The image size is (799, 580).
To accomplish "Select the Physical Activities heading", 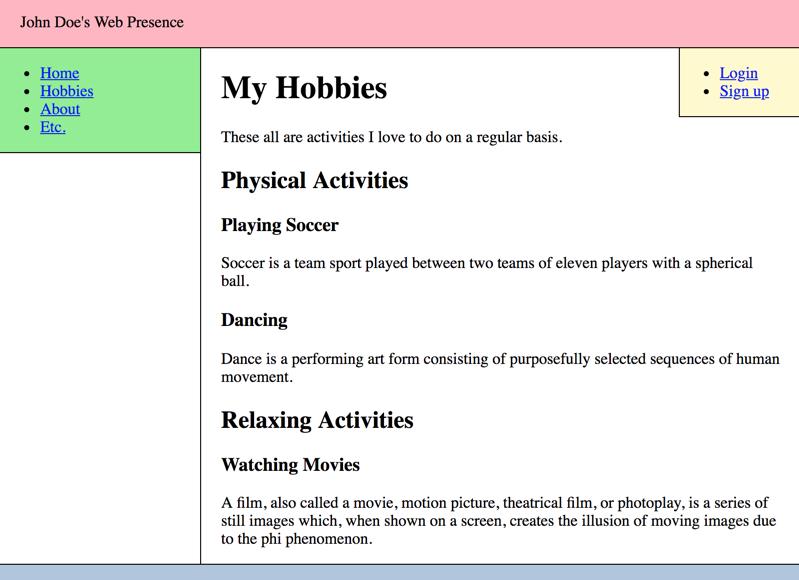I will [x=314, y=180].
